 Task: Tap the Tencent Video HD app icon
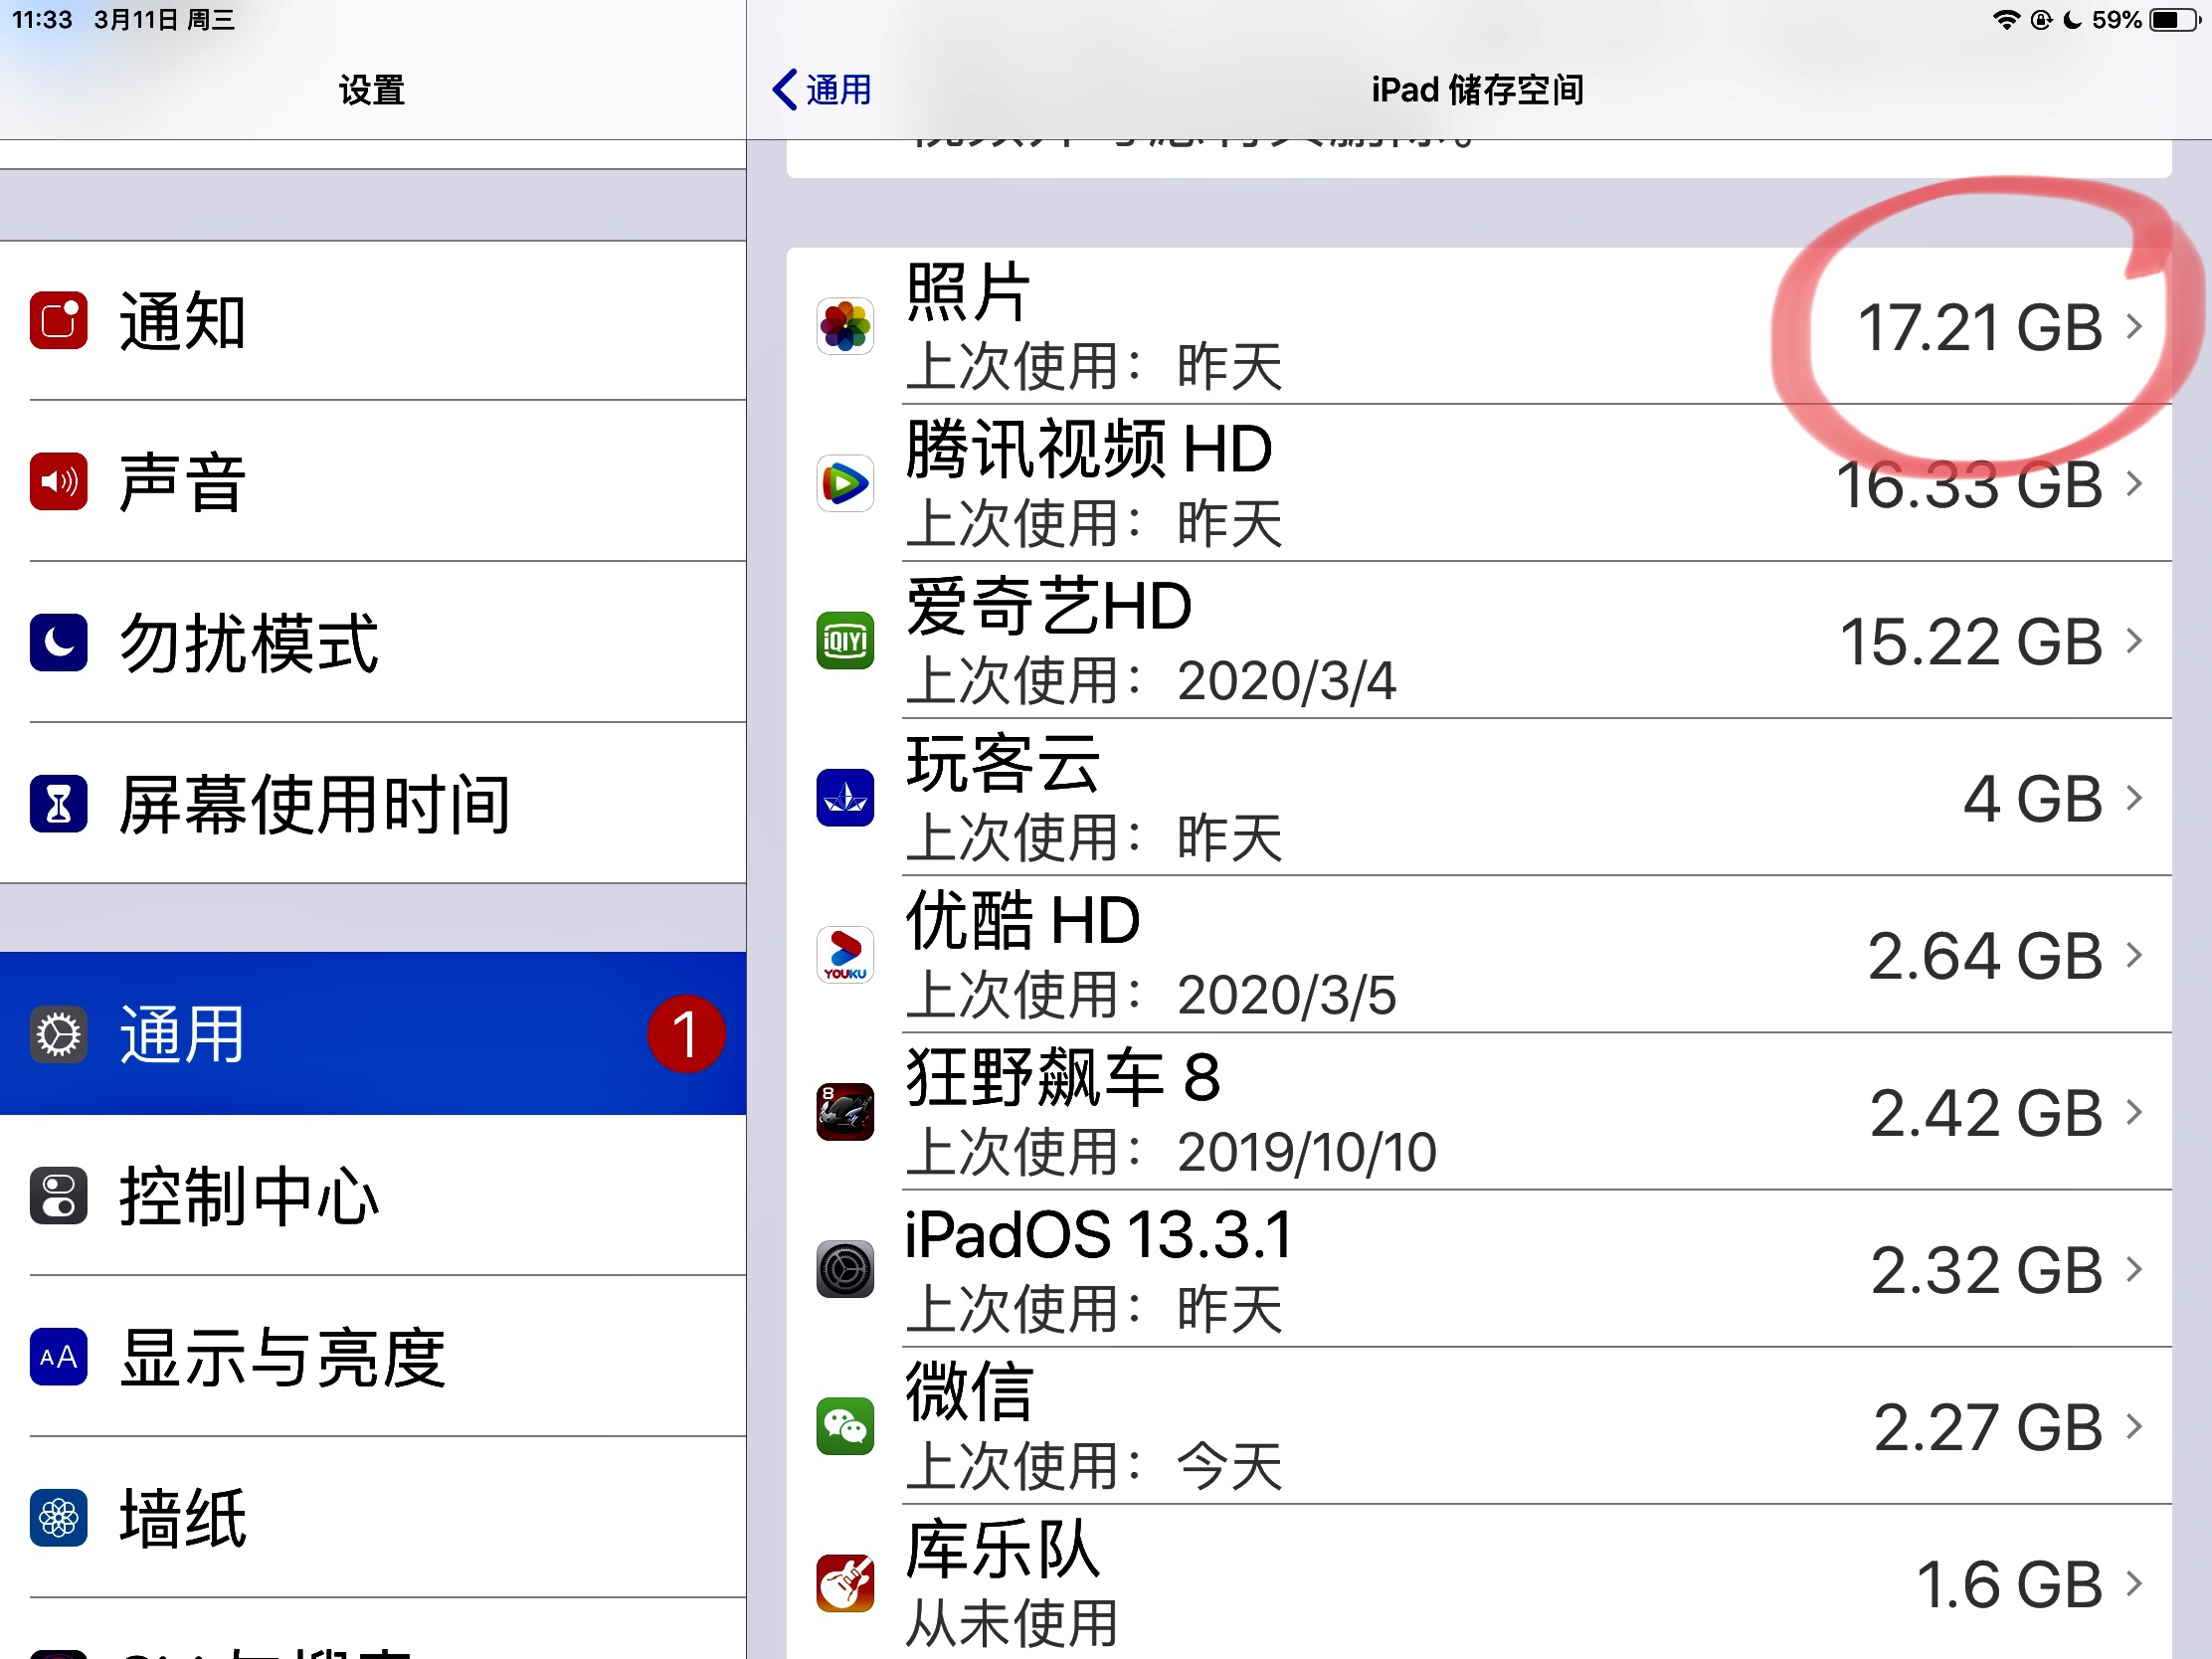tap(845, 483)
